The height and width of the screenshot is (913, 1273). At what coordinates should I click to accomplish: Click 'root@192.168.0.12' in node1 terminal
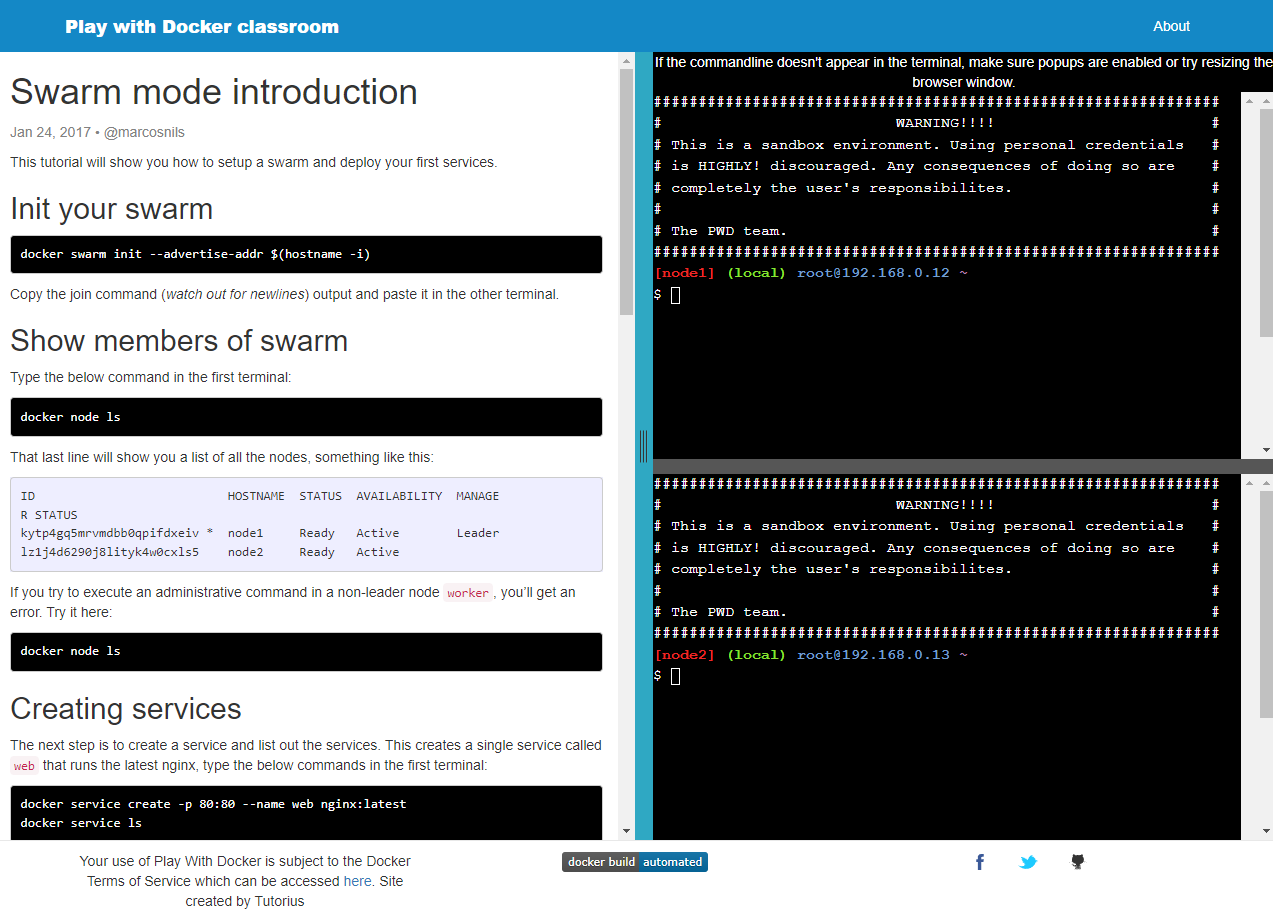pyautogui.click(x=873, y=273)
